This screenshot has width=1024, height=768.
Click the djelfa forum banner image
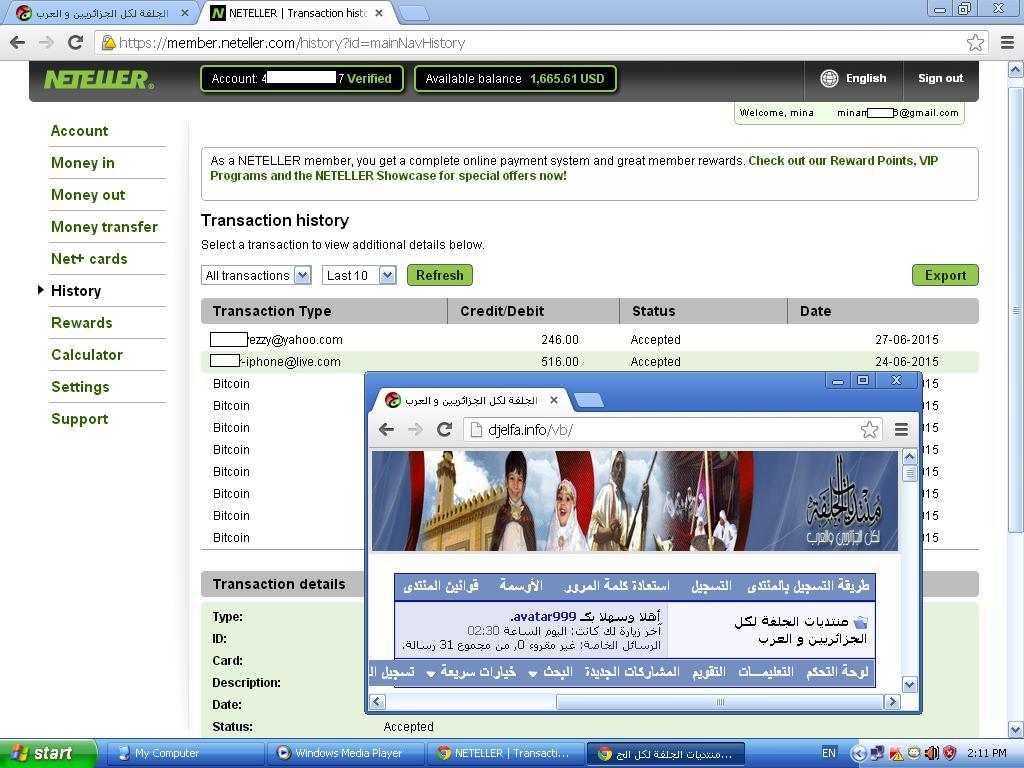click(x=635, y=501)
